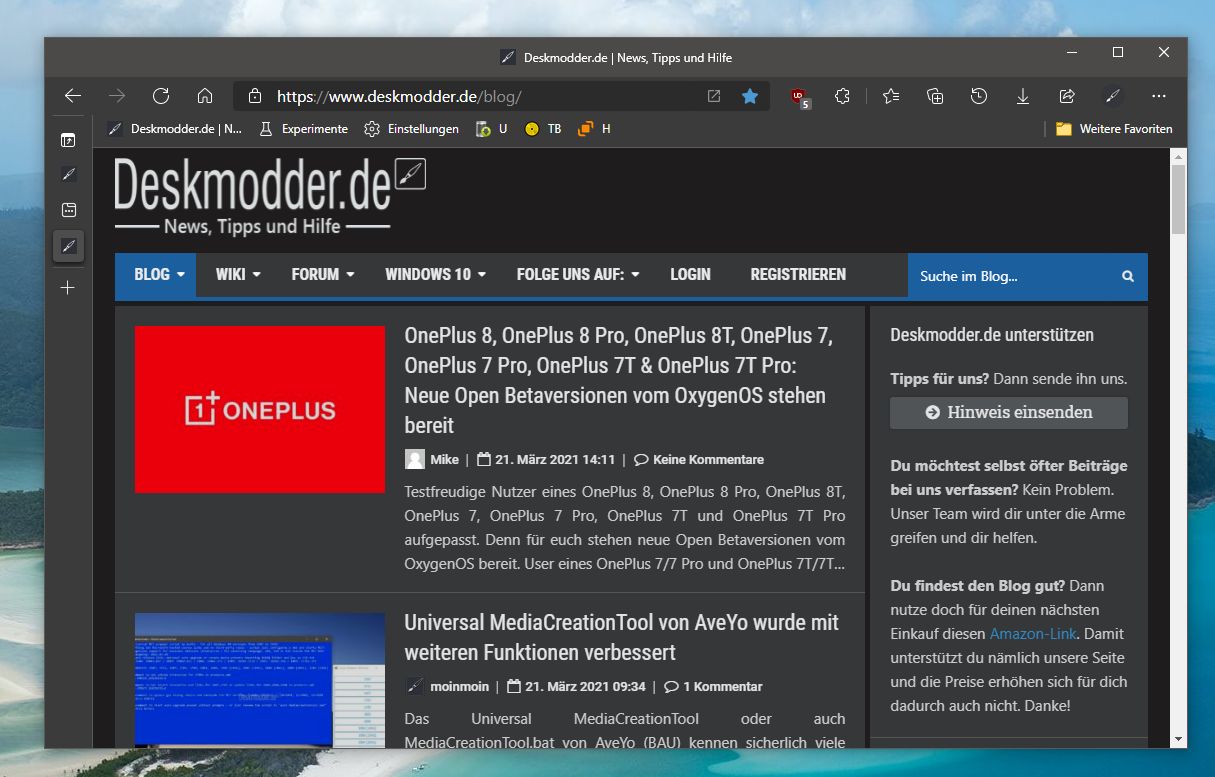Open the Universal MediaCreationTool article headline
The image size is (1215, 777).
pos(621,637)
